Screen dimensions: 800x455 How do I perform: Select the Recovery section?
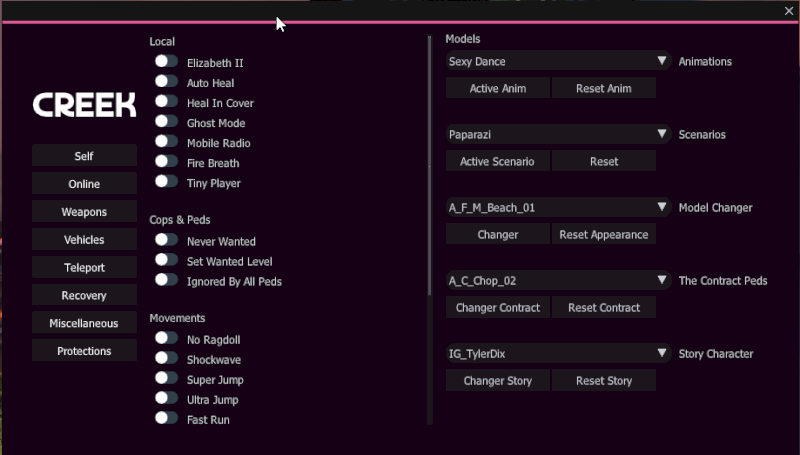[84, 295]
